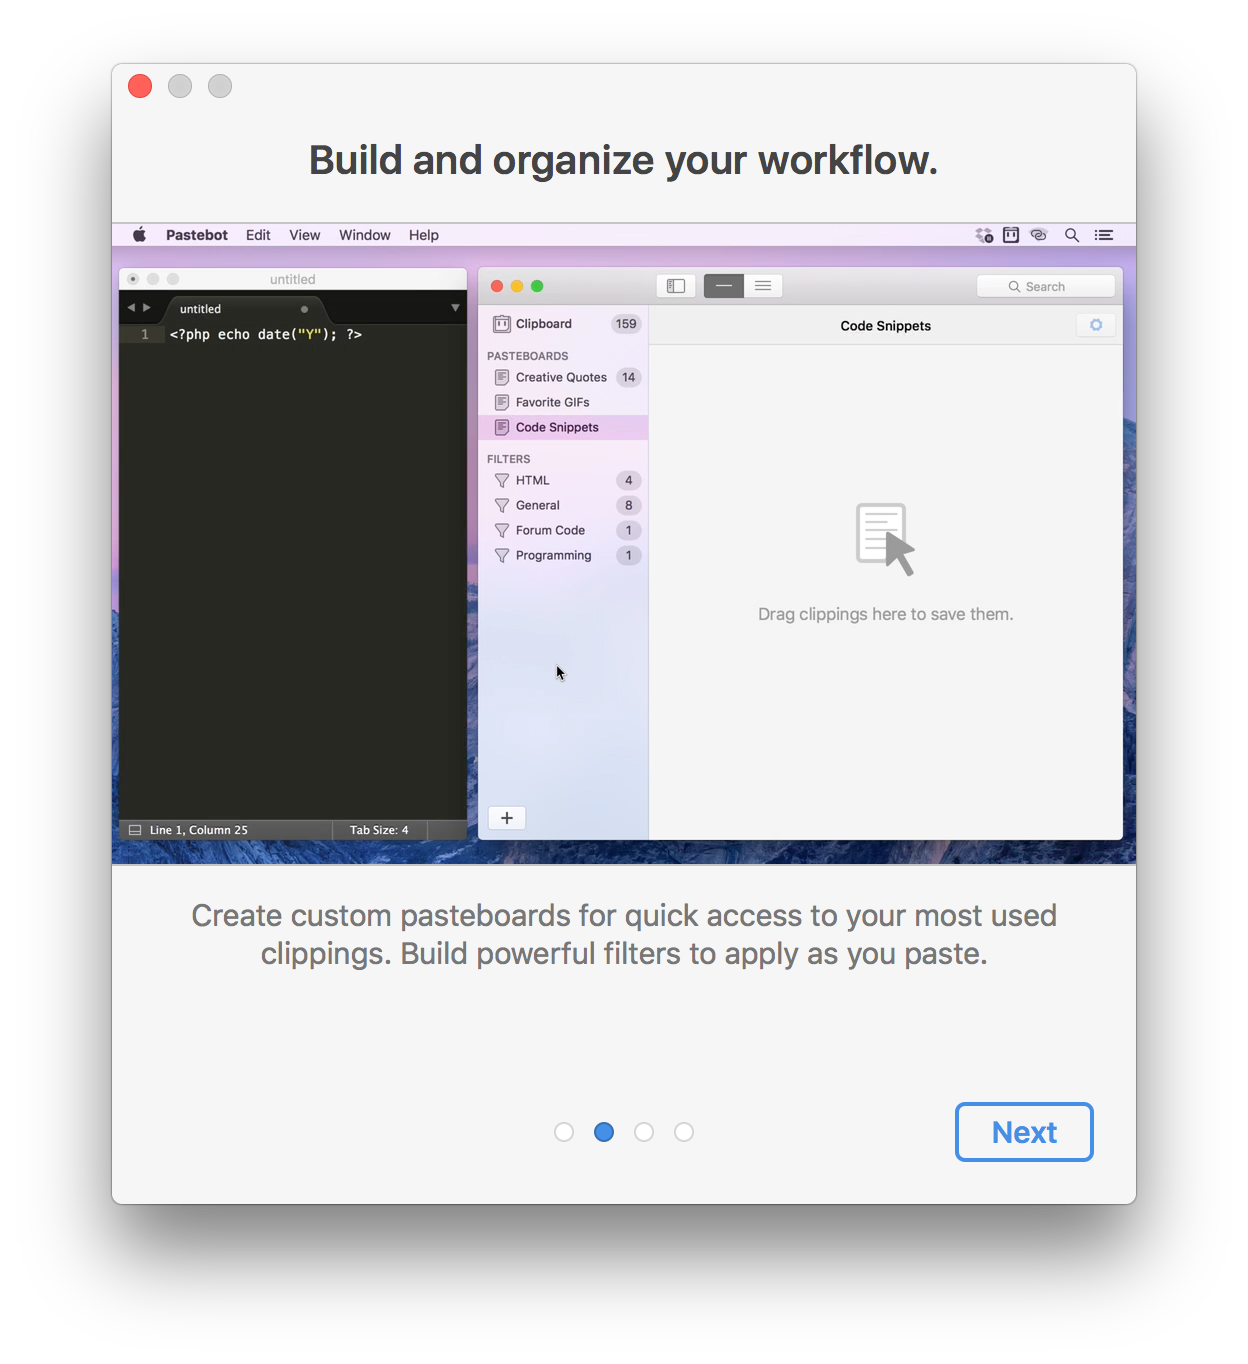Image resolution: width=1248 pixels, height=1364 pixels.
Task: Open Code Snippets settings gear
Action: (x=1096, y=325)
